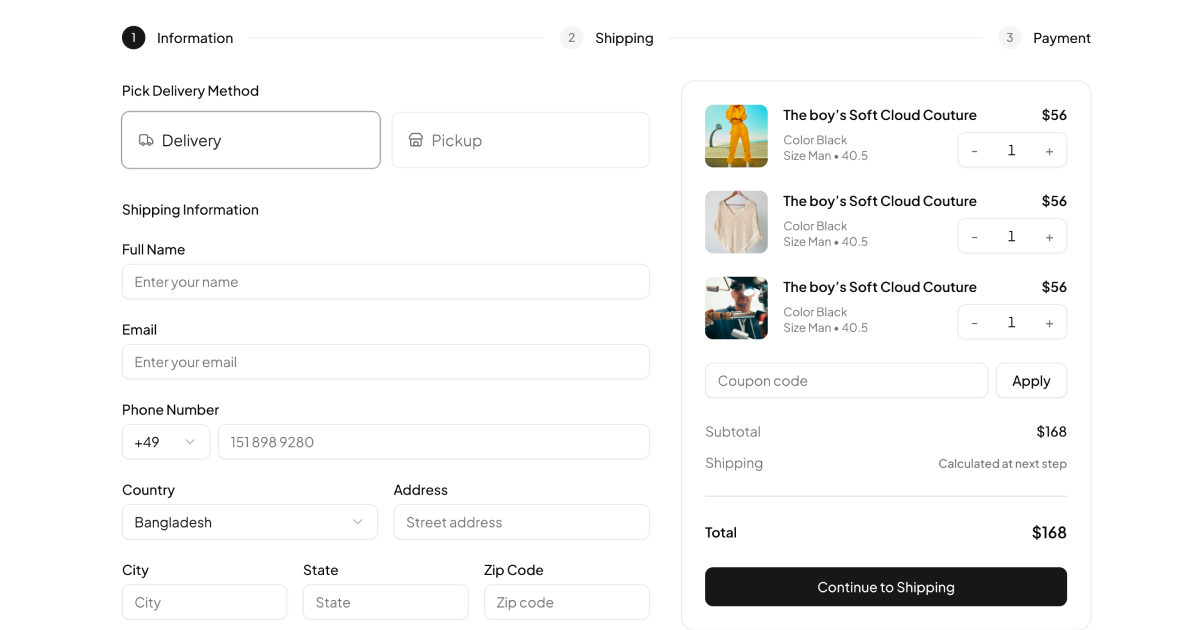Click the Continue to Shipping button

[885, 587]
